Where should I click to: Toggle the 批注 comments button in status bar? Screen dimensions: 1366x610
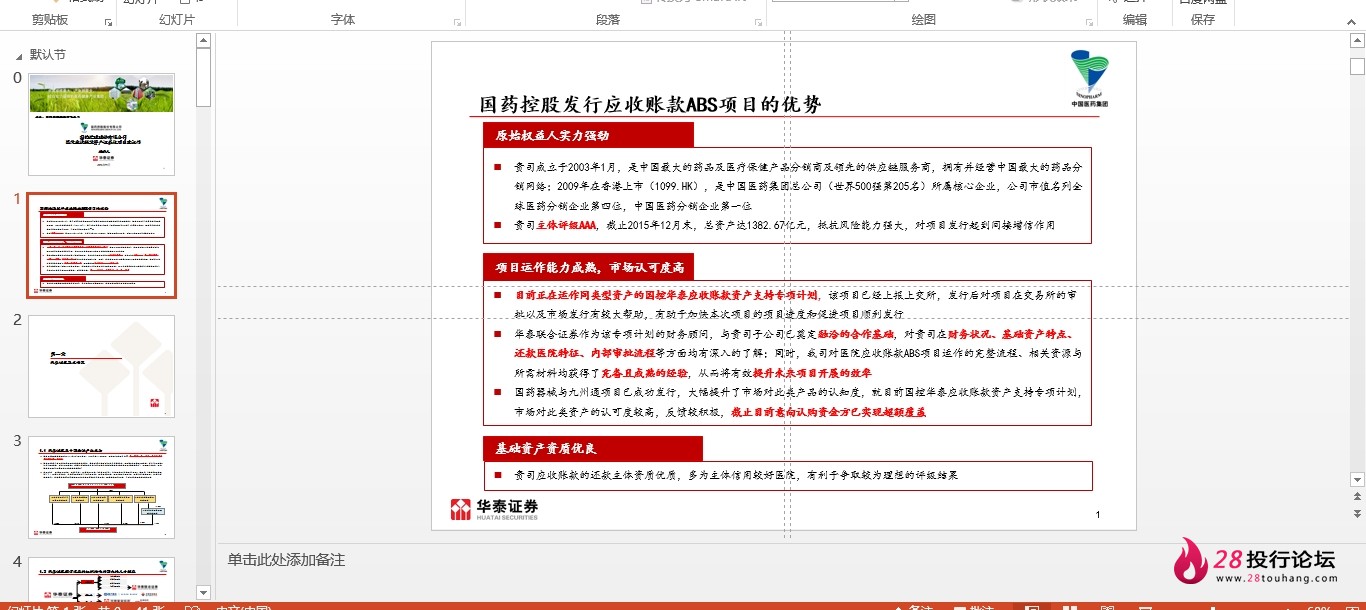pyautogui.click(x=973, y=607)
